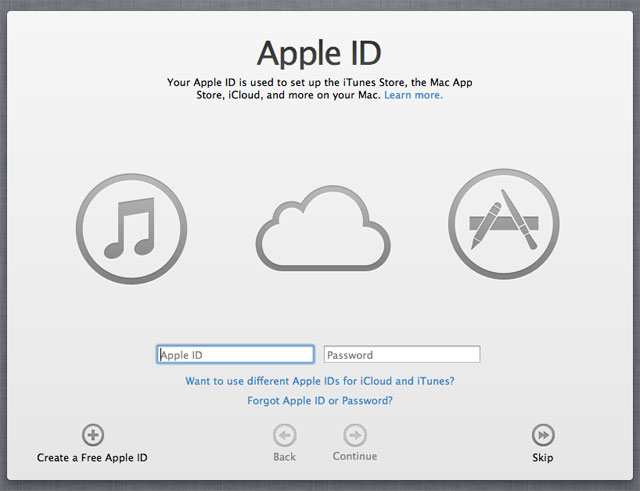Viewport: 640px width, 491px height.
Task: Select the Create a Free Apple ID label
Action: point(92,458)
